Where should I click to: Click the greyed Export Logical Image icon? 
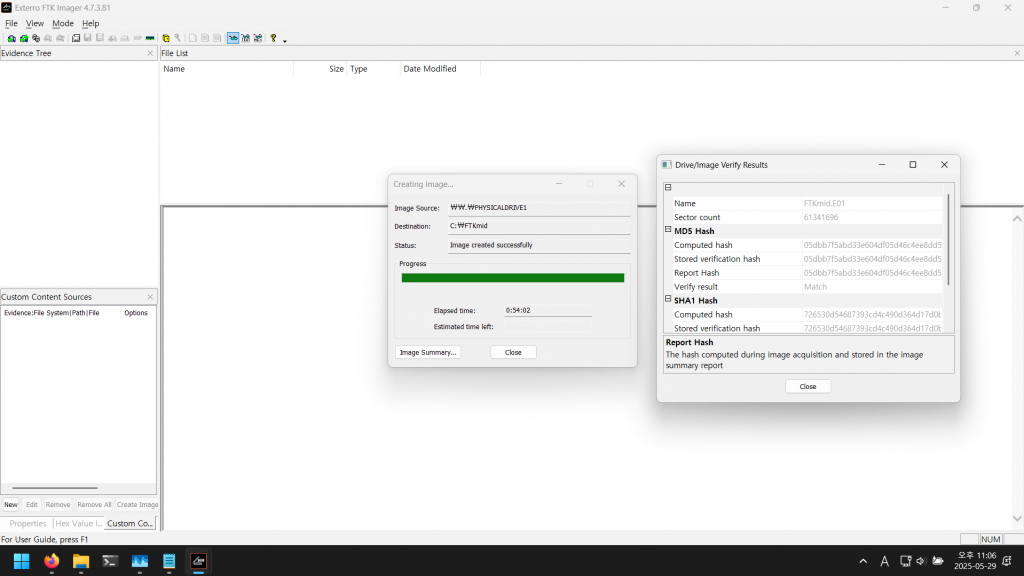click(100, 39)
